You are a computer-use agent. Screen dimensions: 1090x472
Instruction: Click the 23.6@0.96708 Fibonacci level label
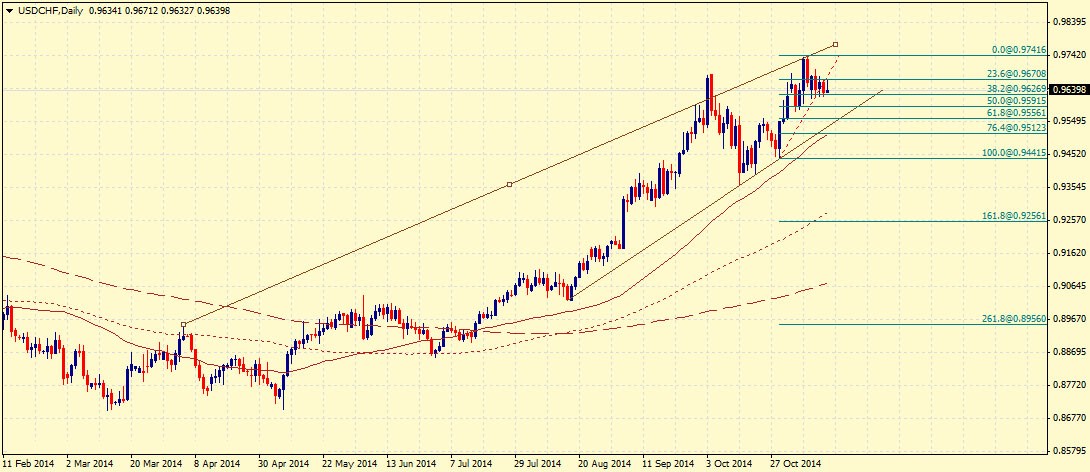tap(1016, 73)
